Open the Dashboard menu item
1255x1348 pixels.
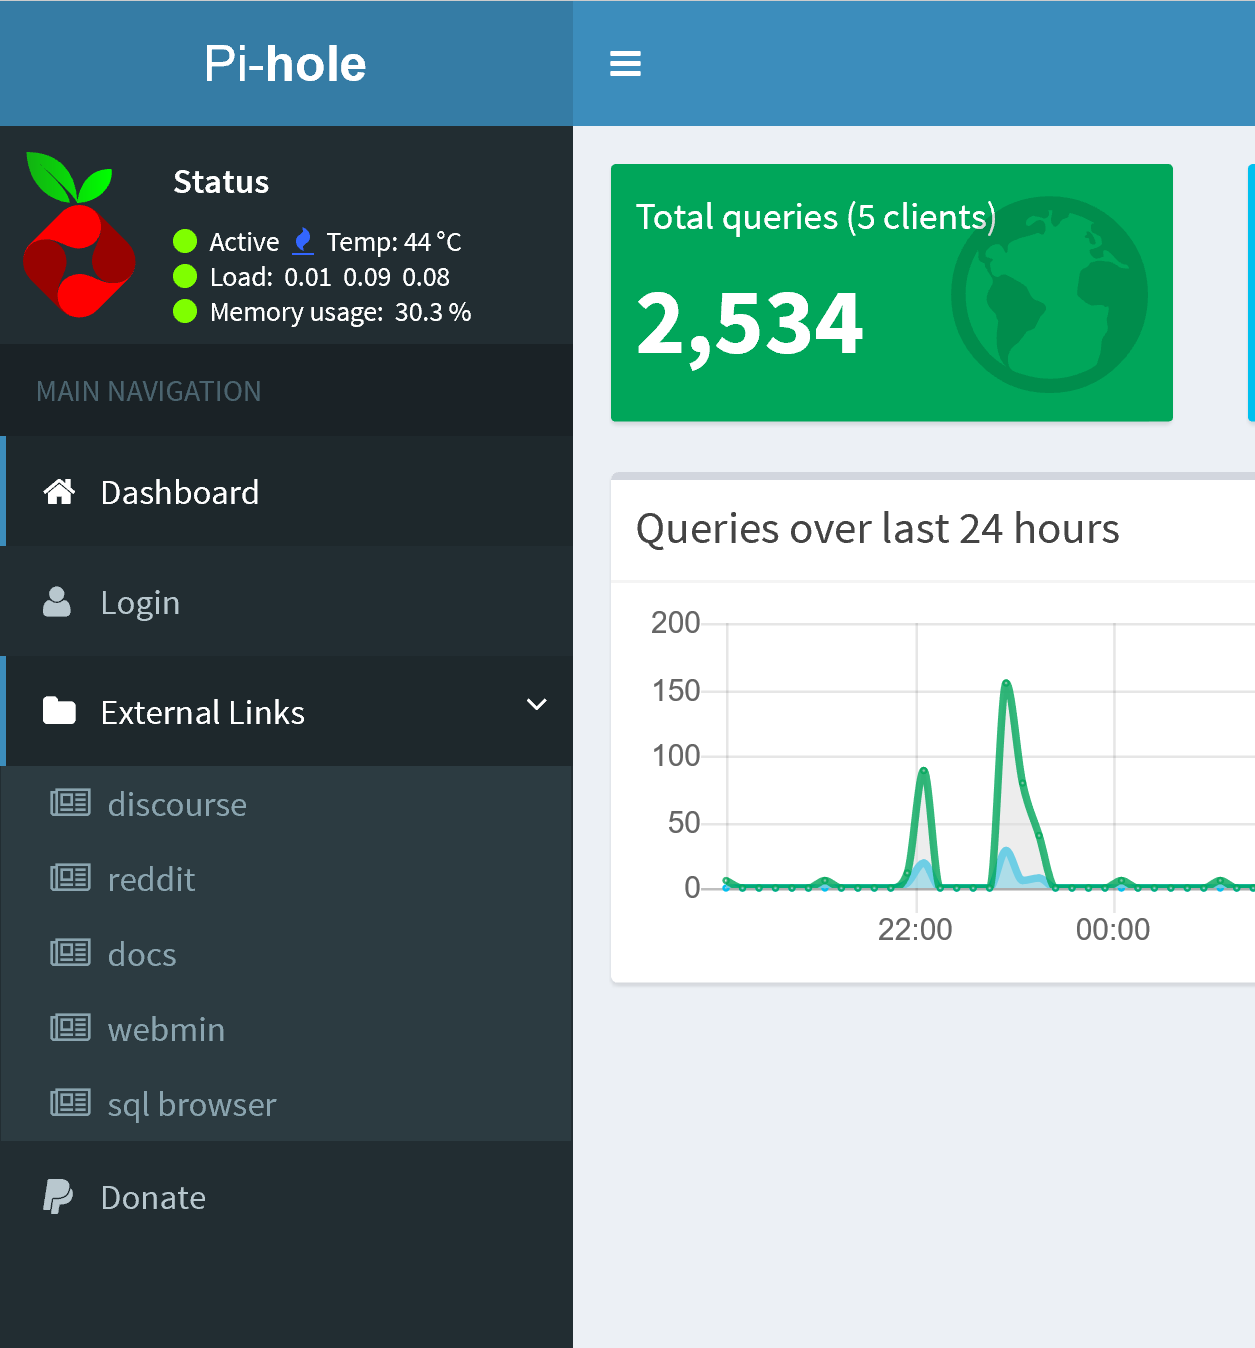[x=180, y=493]
